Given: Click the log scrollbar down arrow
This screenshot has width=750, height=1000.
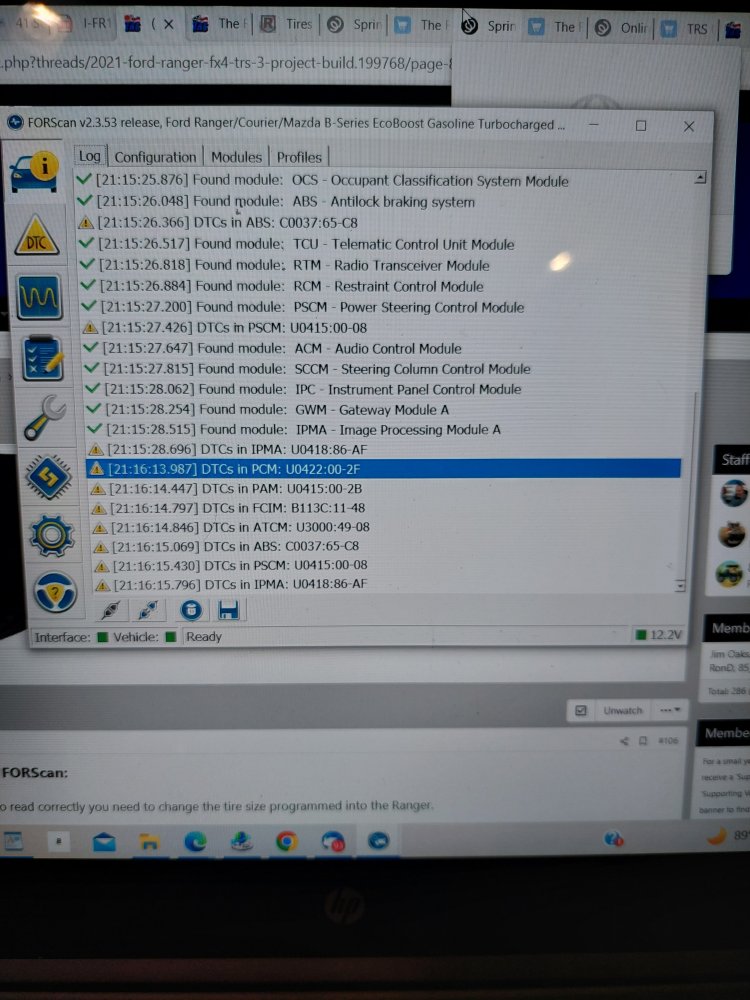Looking at the screenshot, I should click(680, 585).
